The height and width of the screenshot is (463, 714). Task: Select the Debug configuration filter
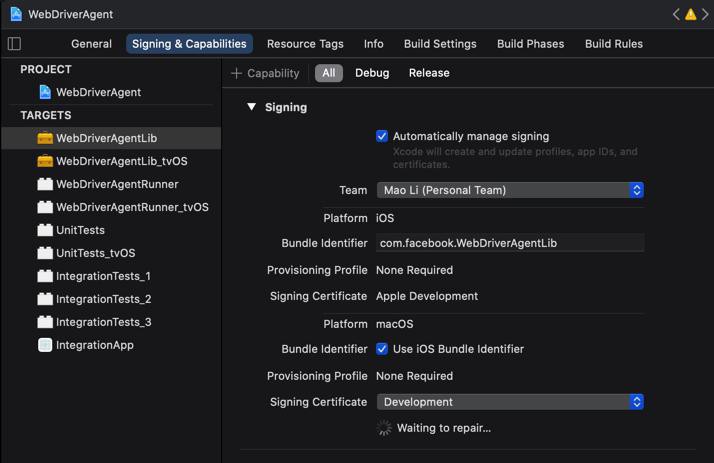(372, 73)
